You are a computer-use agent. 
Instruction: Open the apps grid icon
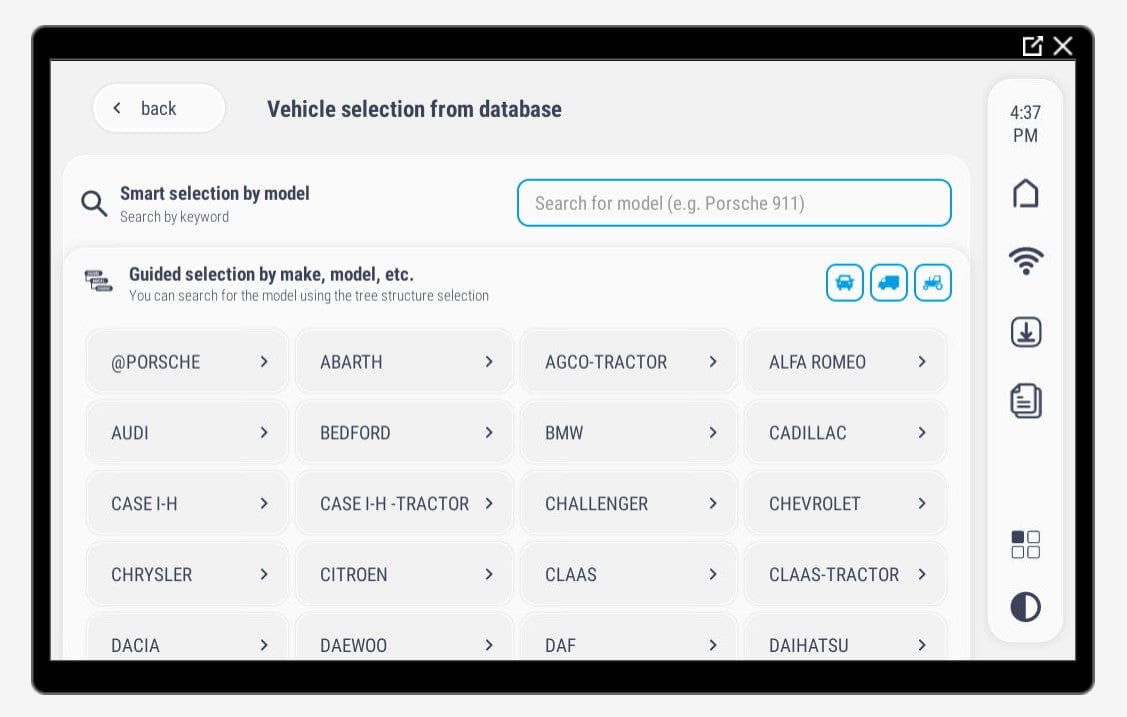coord(1025,545)
